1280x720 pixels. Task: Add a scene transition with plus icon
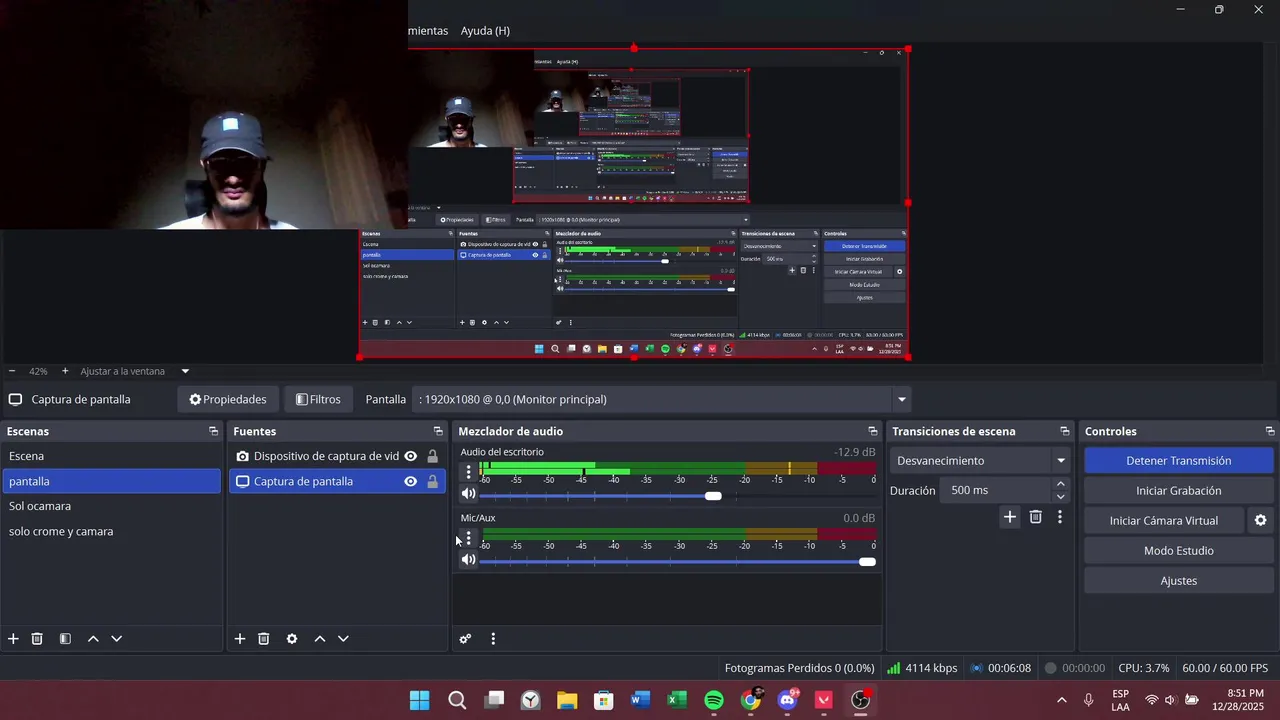(x=1010, y=517)
